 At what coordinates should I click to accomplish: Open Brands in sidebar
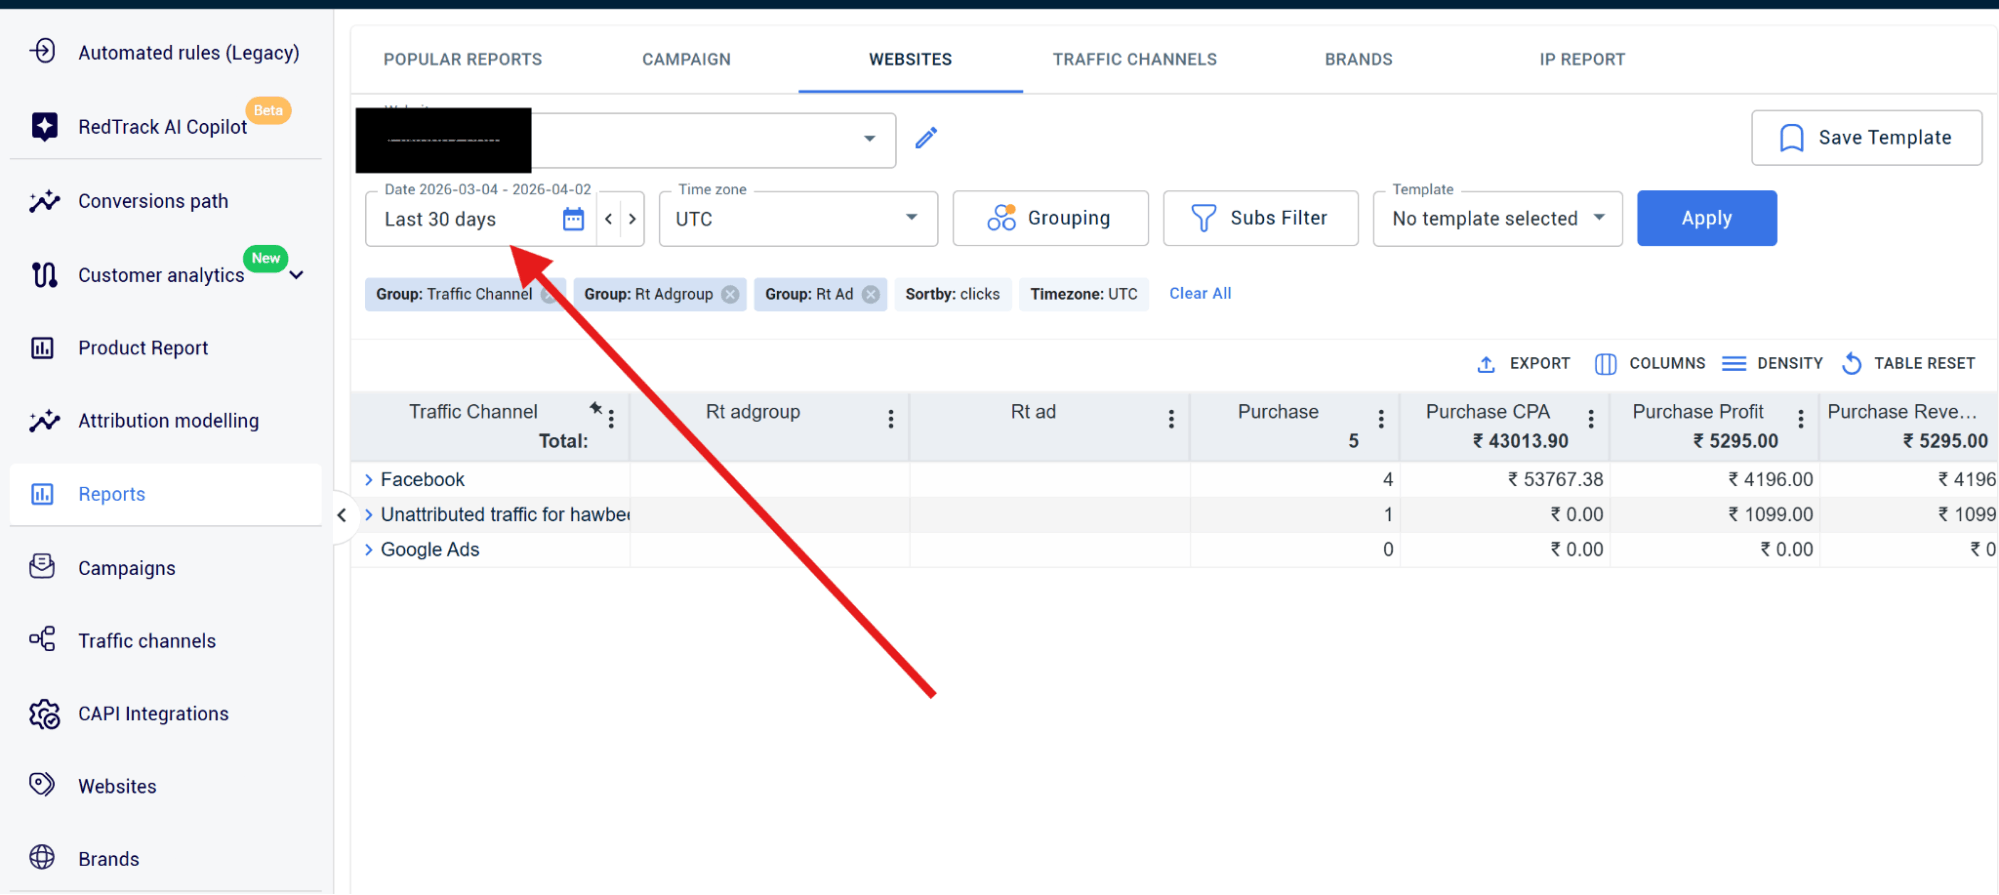coord(108,859)
